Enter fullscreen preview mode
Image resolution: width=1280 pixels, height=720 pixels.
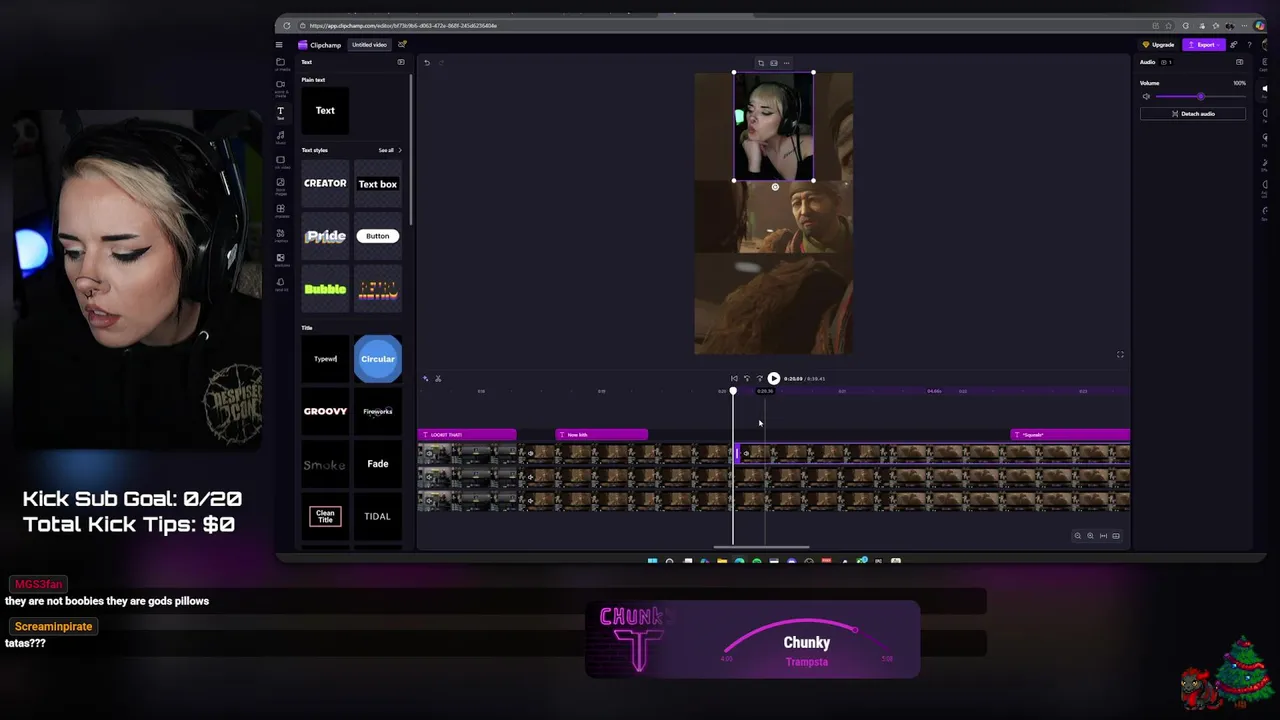click(x=1120, y=355)
